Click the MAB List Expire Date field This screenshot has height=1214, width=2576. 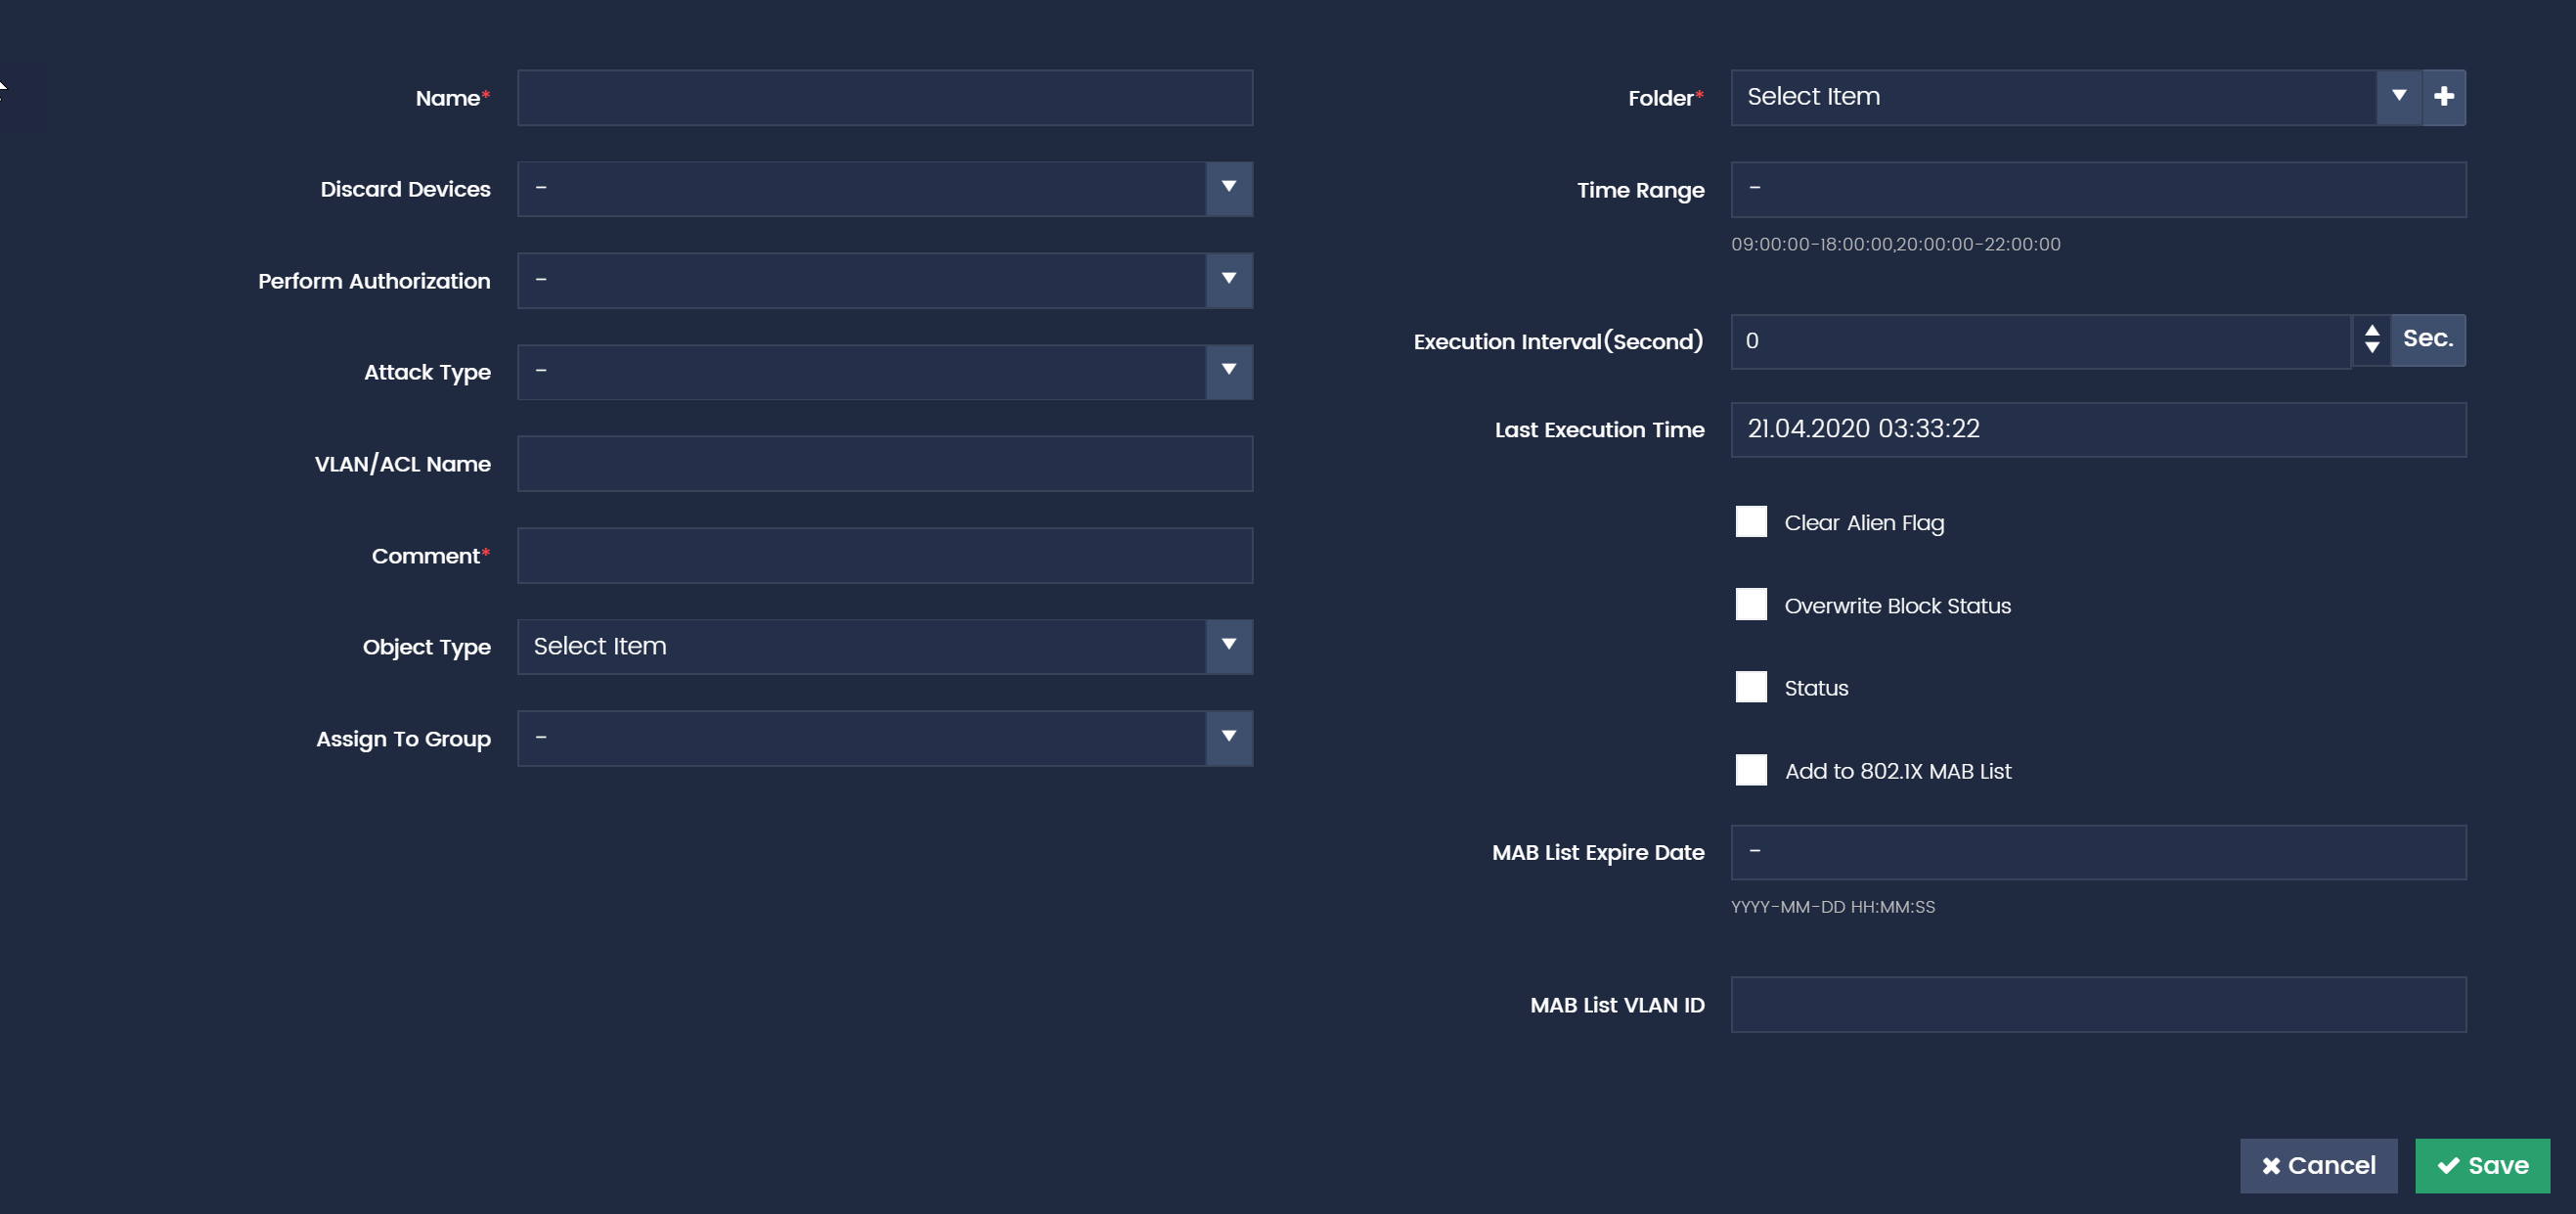click(2098, 852)
